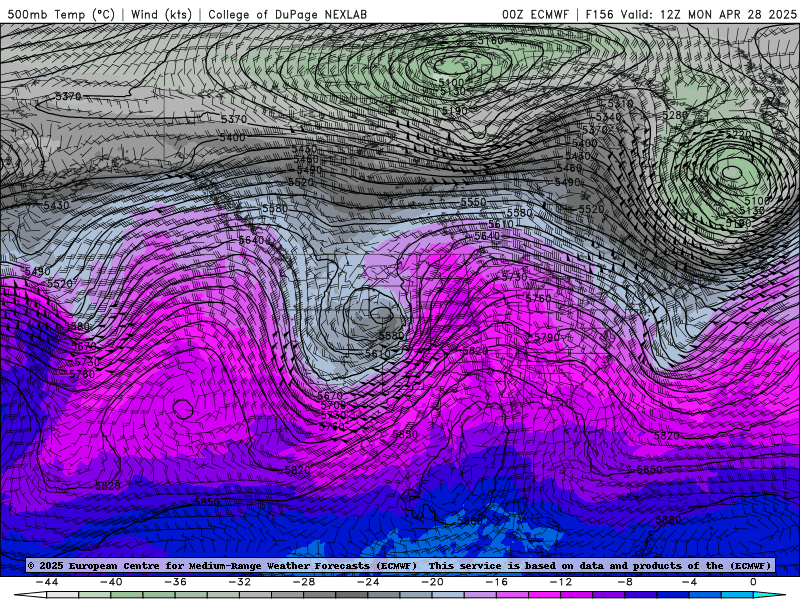Click the -20 colorbar scale label
This screenshot has width=800, height=600.
click(433, 582)
